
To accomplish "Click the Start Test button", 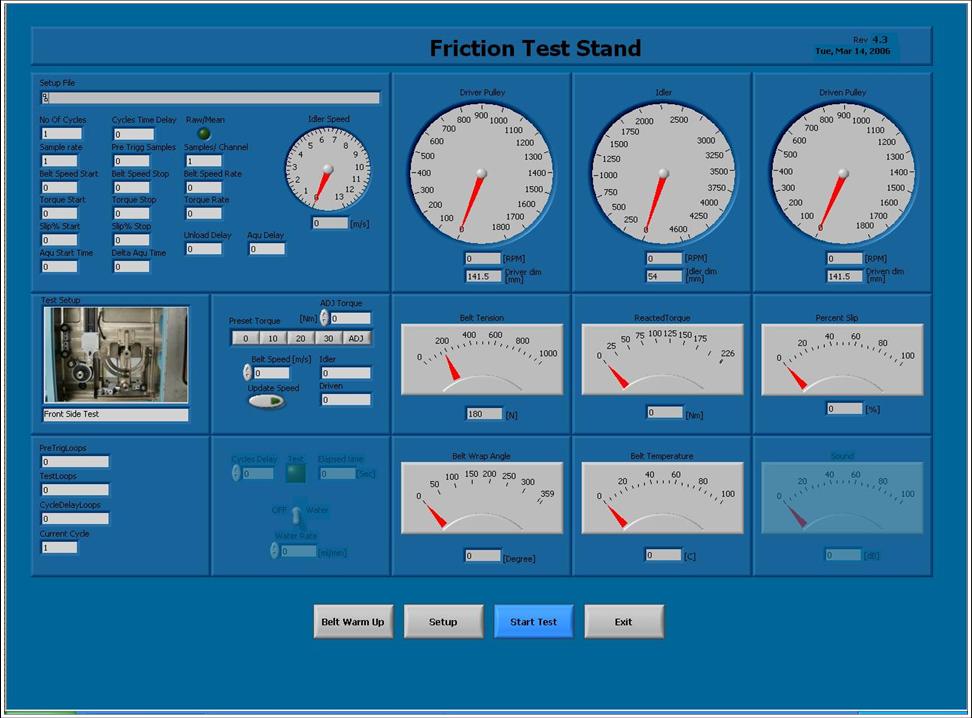I will [533, 622].
